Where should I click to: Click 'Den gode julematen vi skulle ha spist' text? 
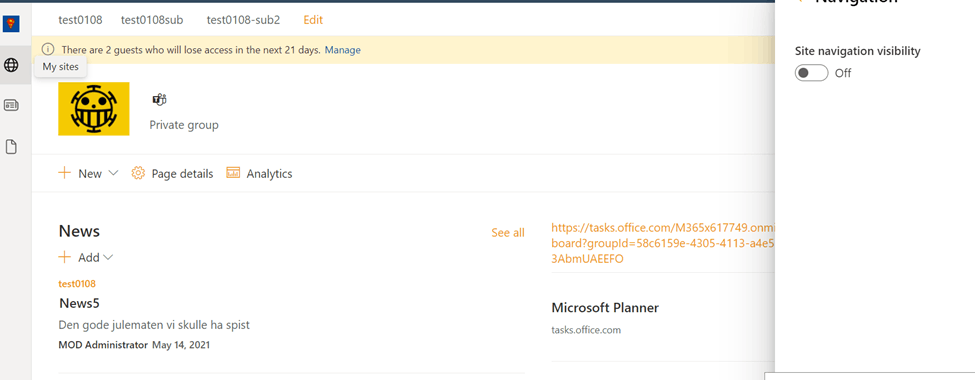(x=154, y=325)
